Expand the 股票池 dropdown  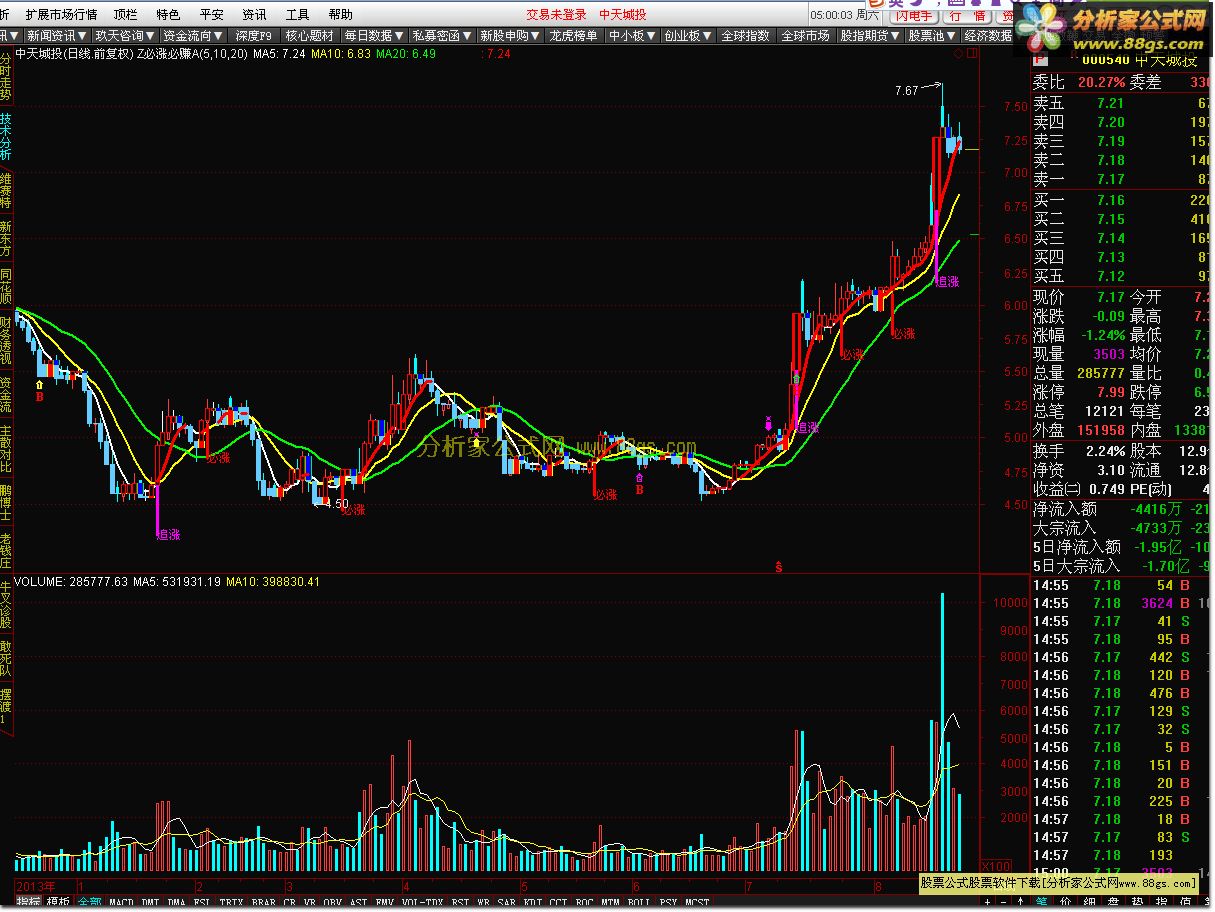(x=931, y=36)
